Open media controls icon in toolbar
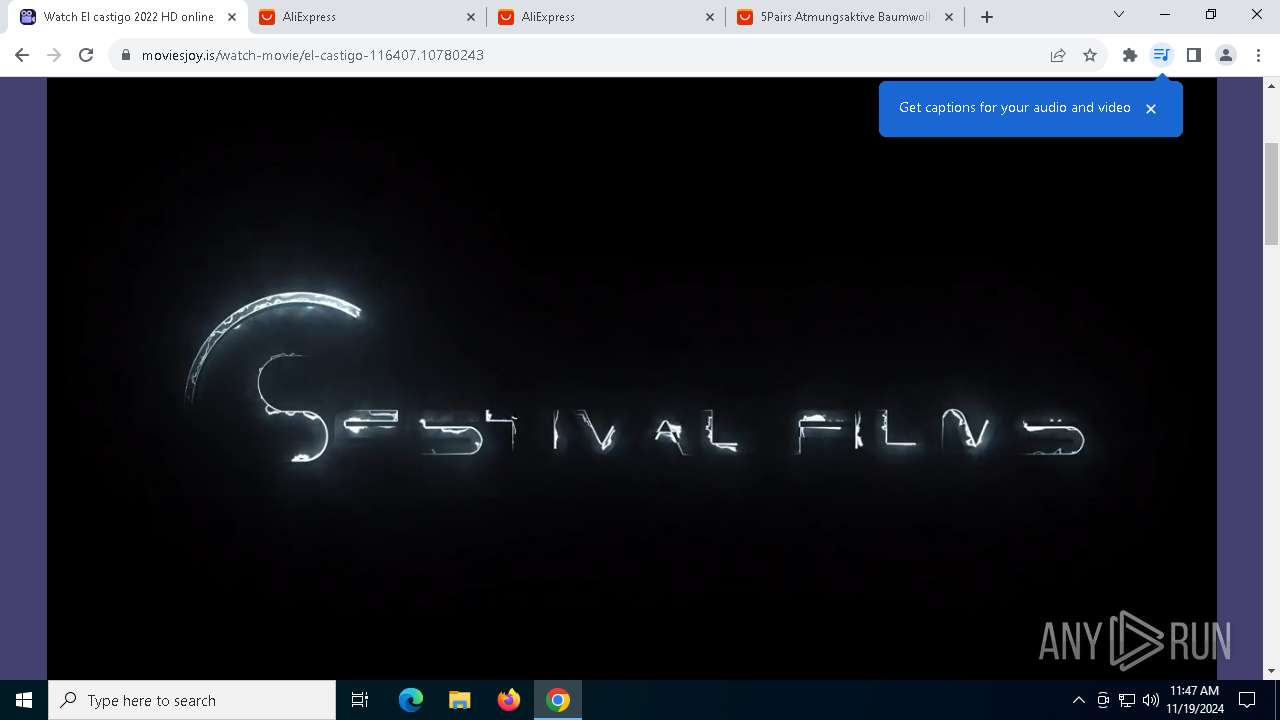Image resolution: width=1280 pixels, height=720 pixels. pyautogui.click(x=1161, y=55)
